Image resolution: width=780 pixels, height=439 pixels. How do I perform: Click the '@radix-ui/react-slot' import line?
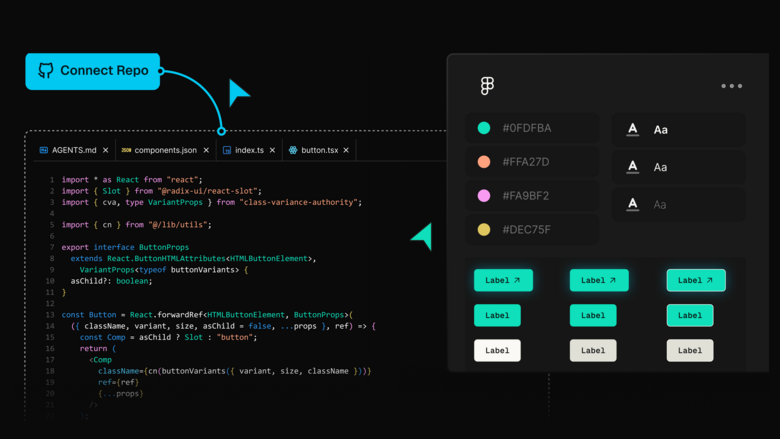162,191
